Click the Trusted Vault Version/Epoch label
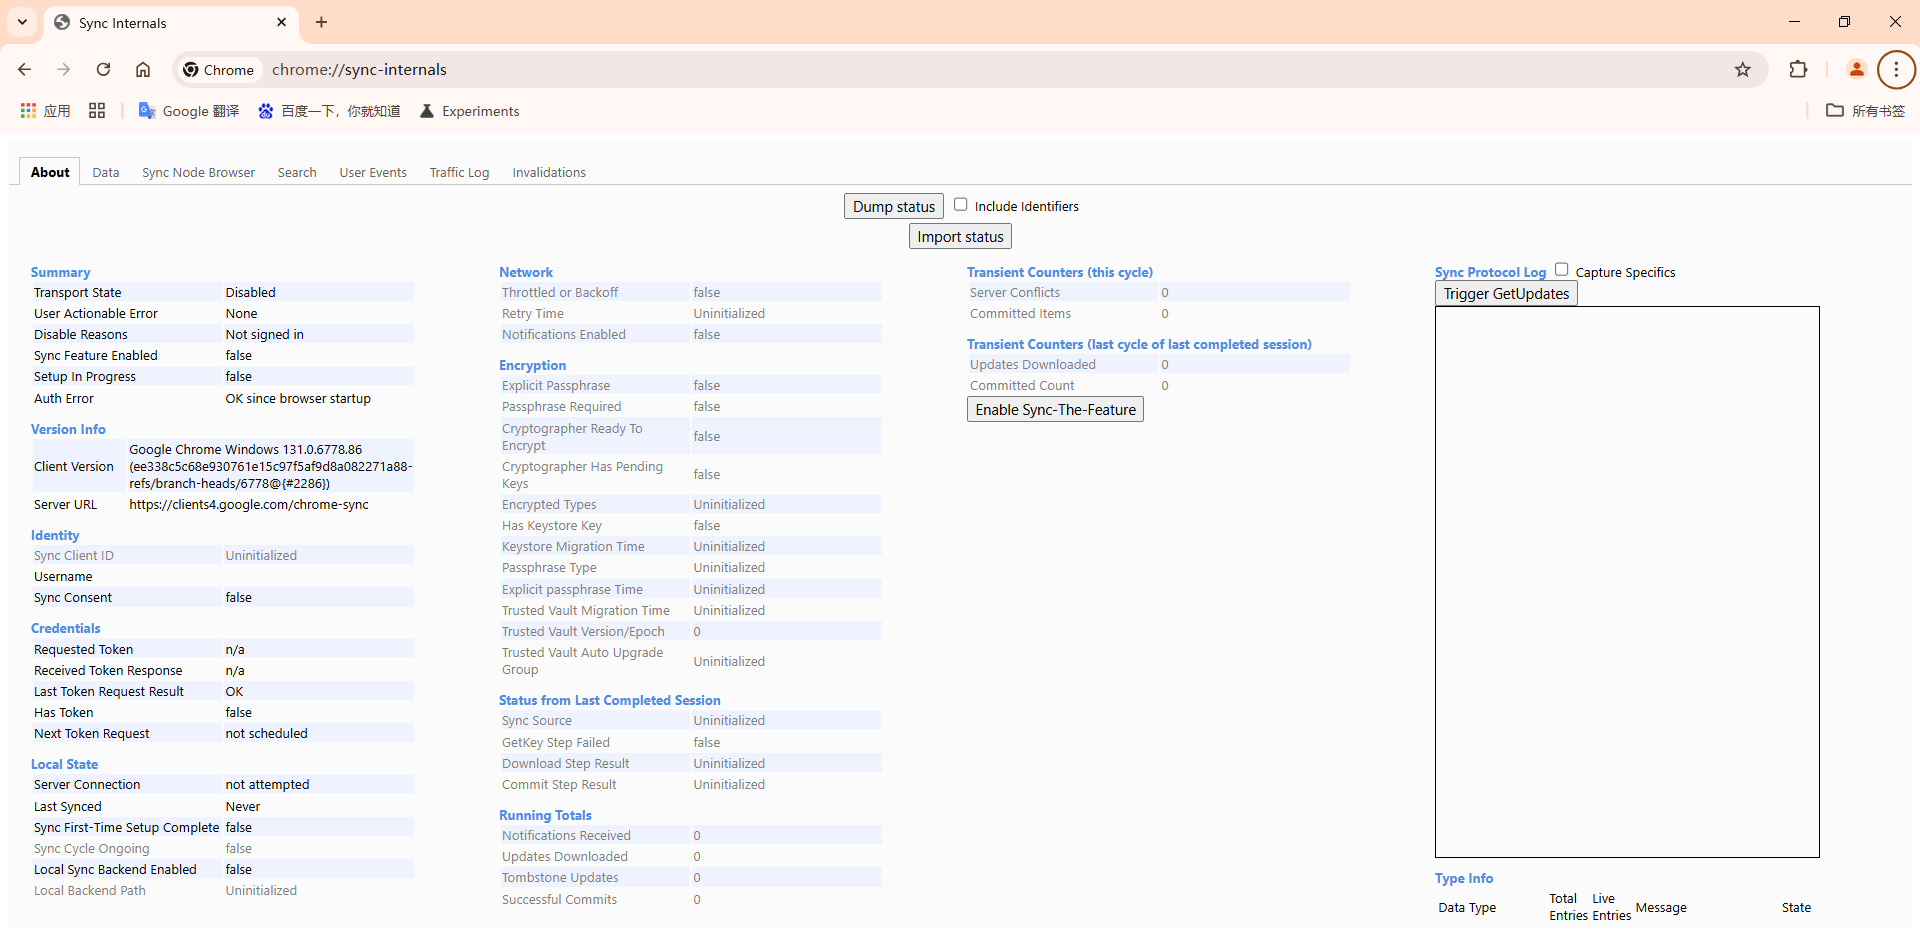The image size is (1920, 951). tap(583, 631)
